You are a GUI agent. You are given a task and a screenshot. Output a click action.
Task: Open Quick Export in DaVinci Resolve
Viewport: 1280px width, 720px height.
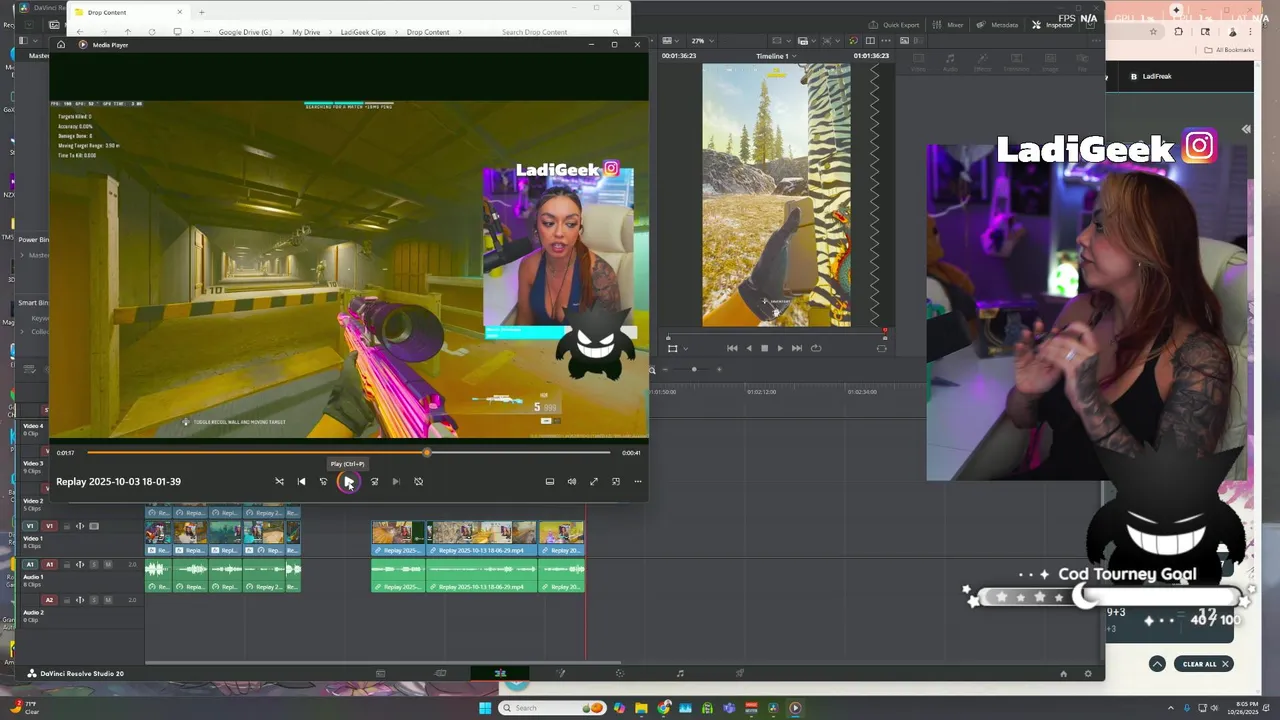coord(895,24)
